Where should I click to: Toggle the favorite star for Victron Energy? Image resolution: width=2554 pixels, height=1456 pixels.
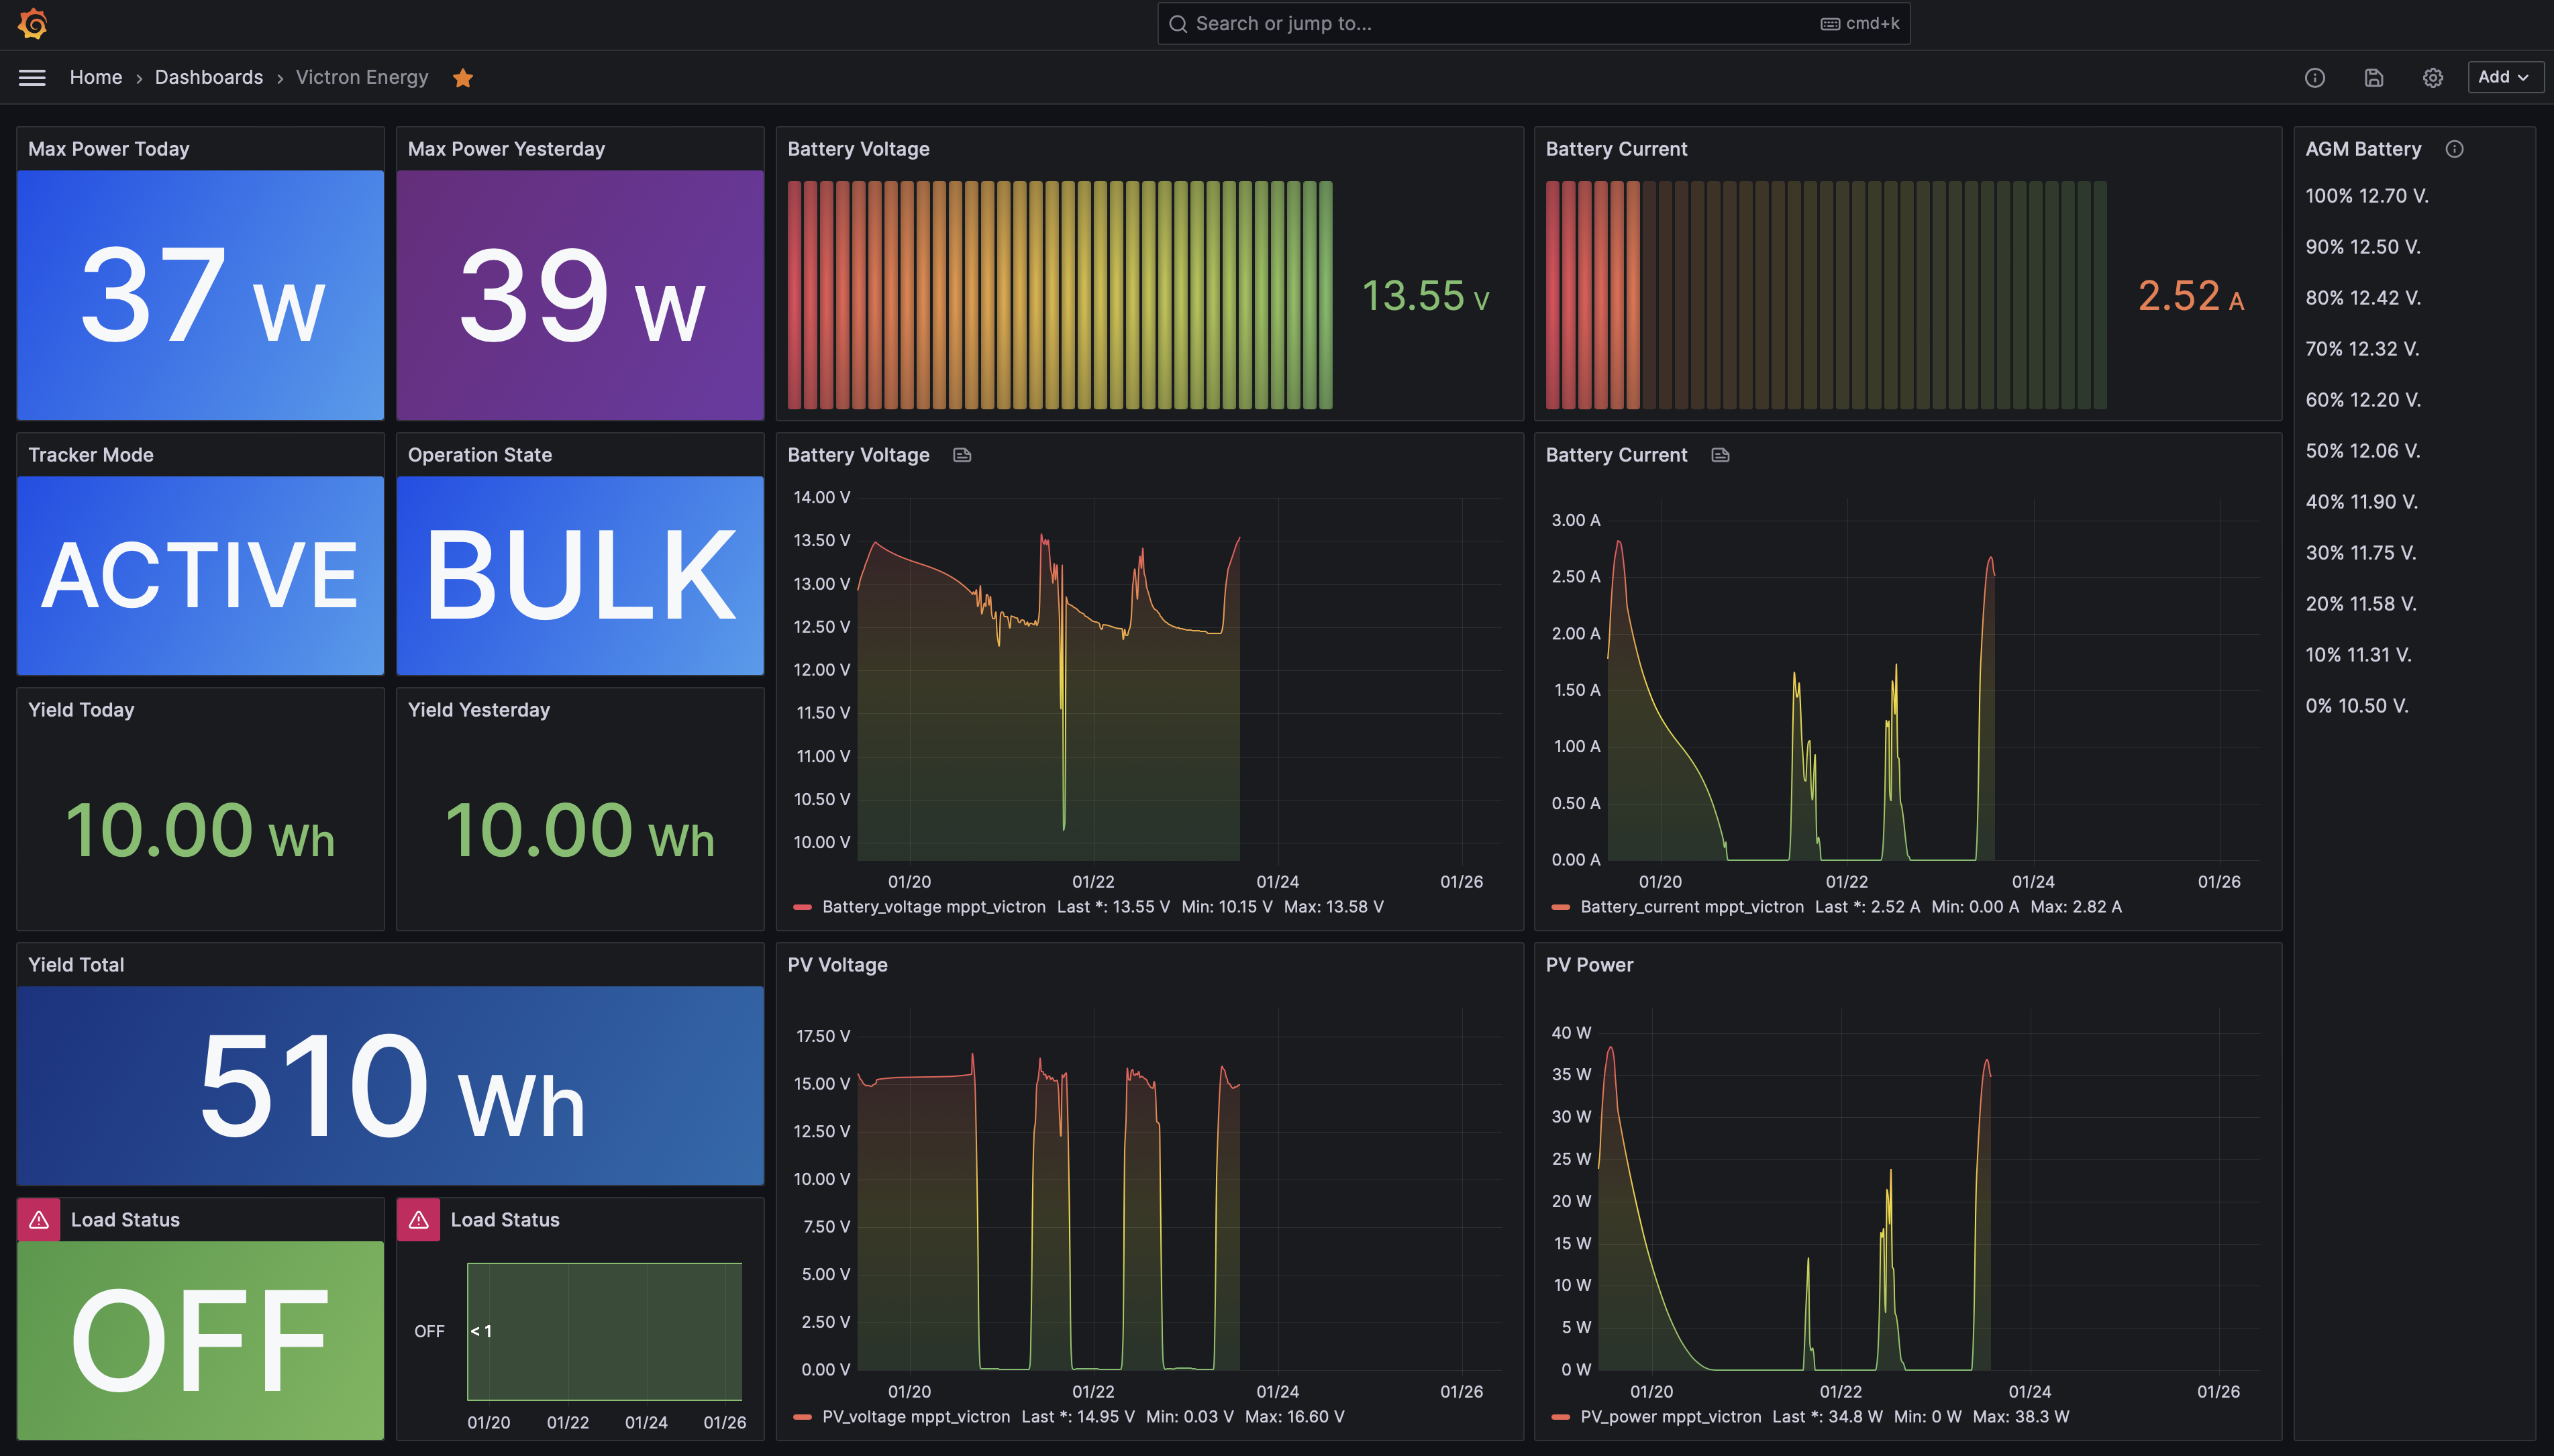[462, 77]
